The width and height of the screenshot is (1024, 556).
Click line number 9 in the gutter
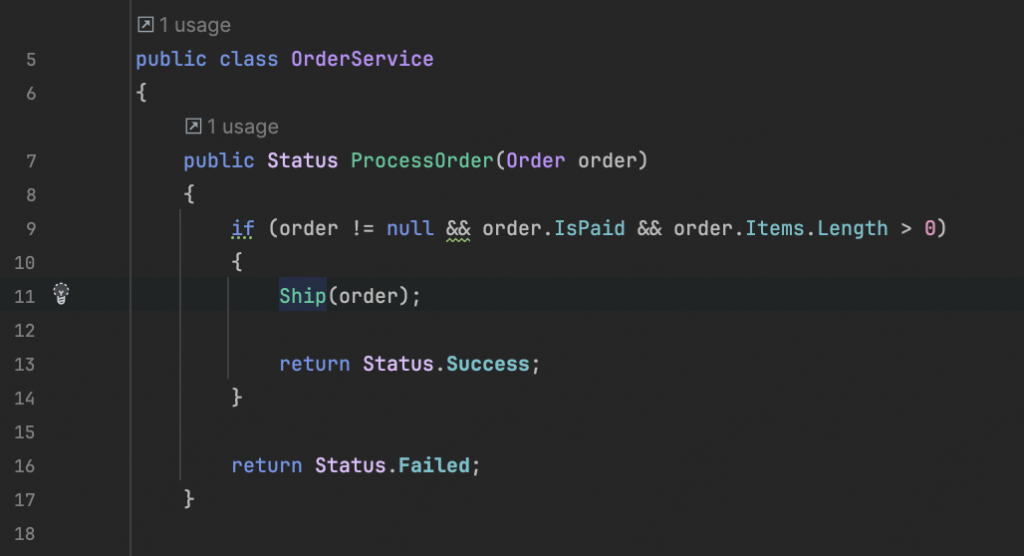(31, 229)
